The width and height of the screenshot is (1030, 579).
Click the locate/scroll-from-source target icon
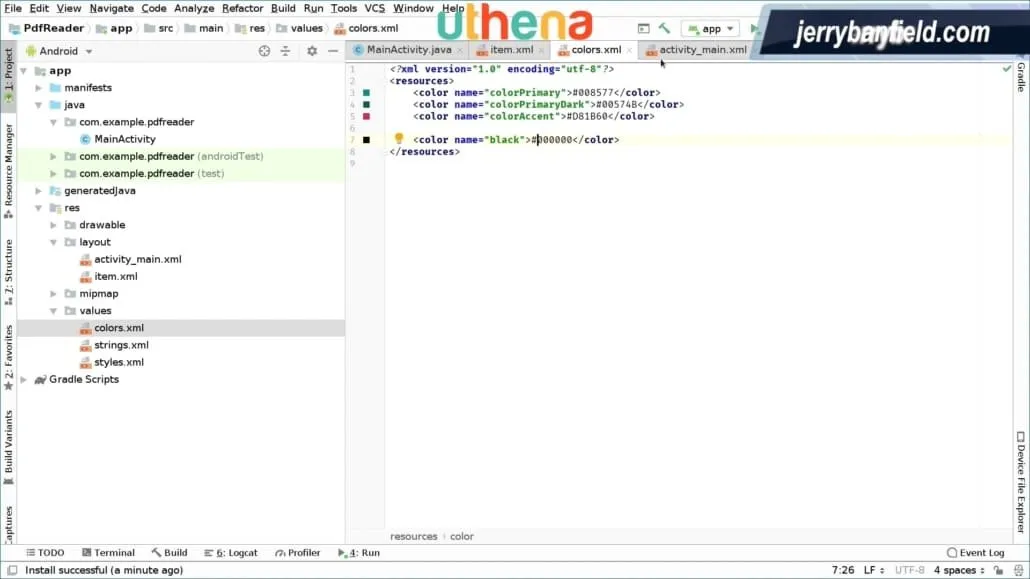[264, 51]
